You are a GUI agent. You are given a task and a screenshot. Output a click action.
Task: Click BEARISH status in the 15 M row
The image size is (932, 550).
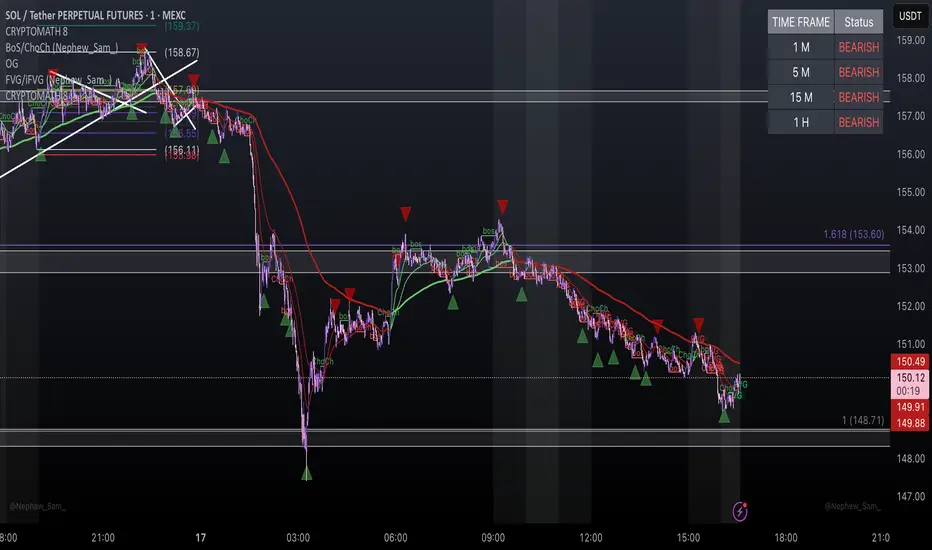[x=859, y=97]
